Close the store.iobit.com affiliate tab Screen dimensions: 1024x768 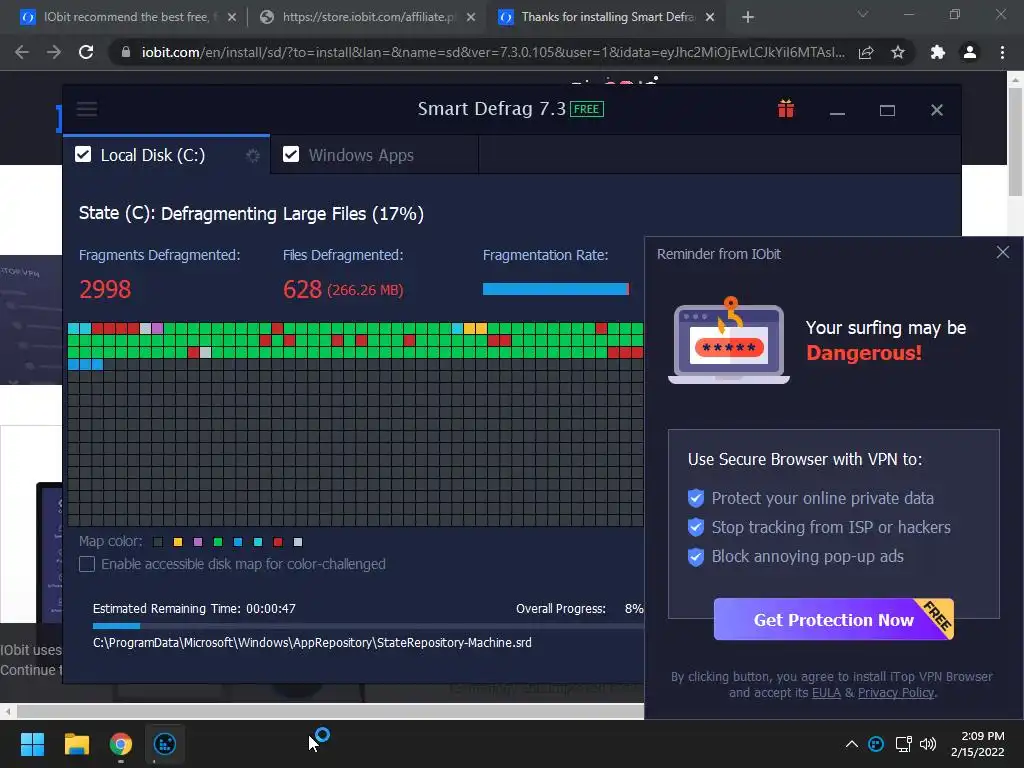(x=471, y=17)
